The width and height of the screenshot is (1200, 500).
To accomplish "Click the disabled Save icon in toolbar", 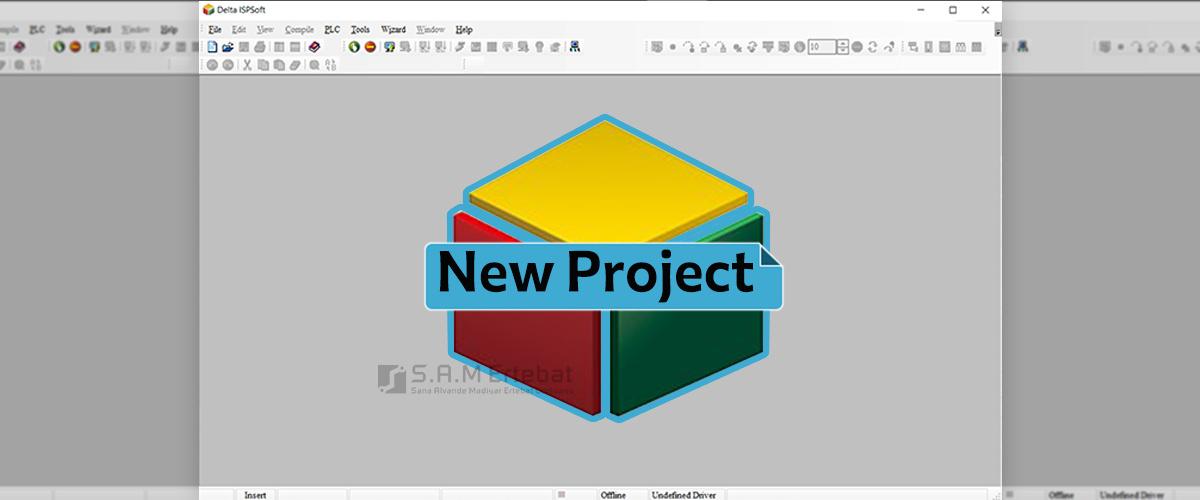I will tap(244, 47).
